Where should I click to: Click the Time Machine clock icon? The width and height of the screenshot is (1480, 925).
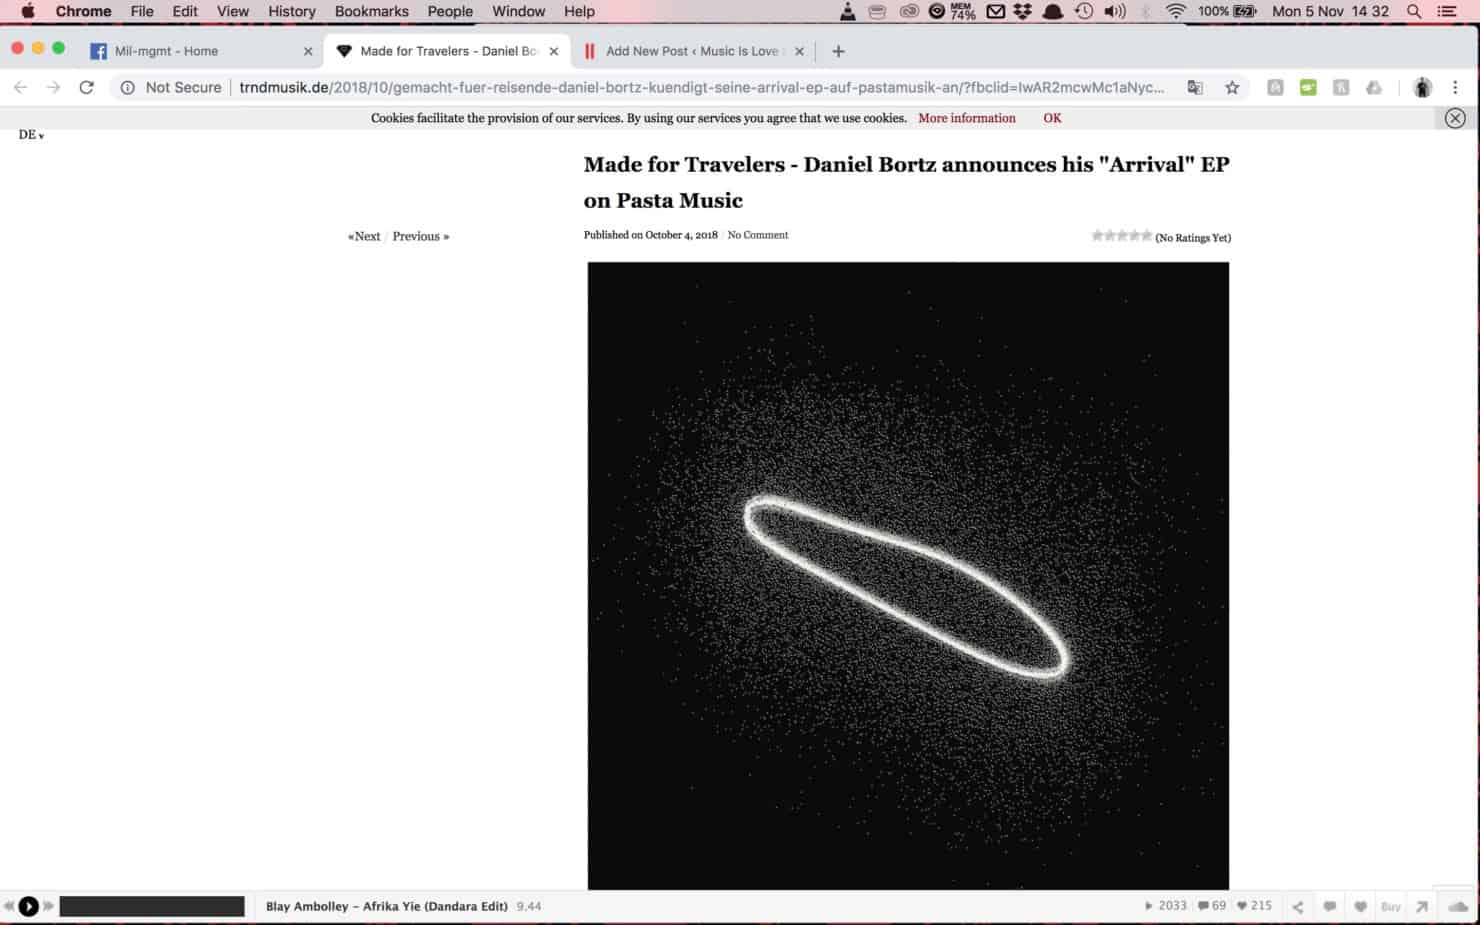1084,11
